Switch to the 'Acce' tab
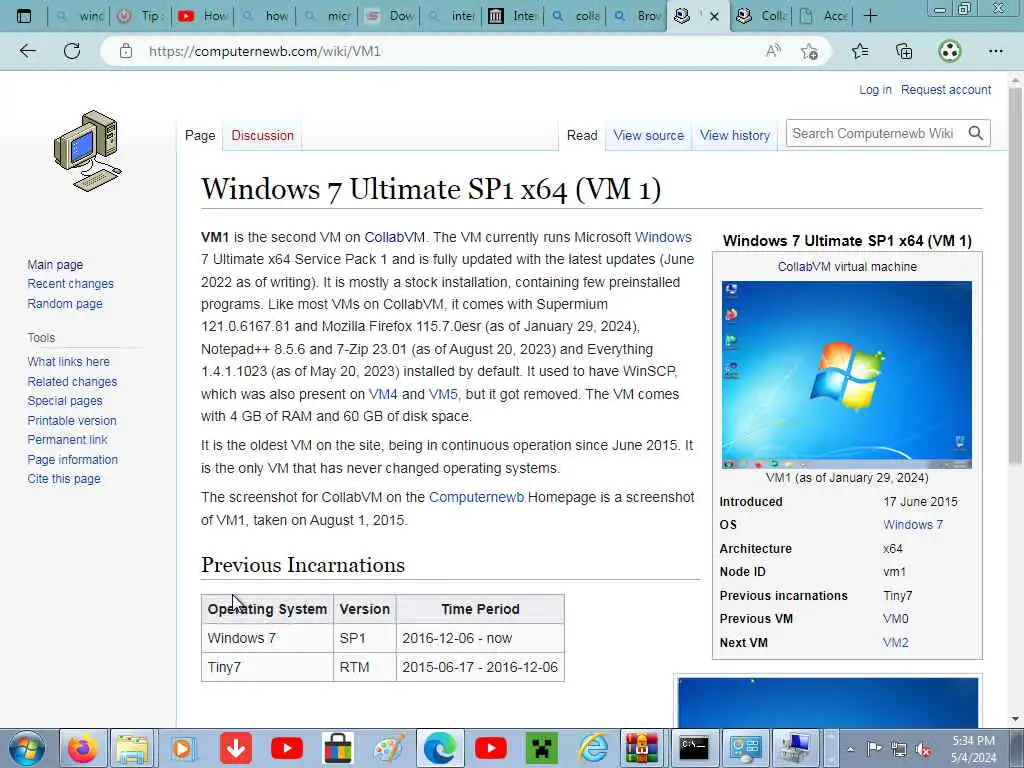The height and width of the screenshot is (768, 1024). [824, 16]
